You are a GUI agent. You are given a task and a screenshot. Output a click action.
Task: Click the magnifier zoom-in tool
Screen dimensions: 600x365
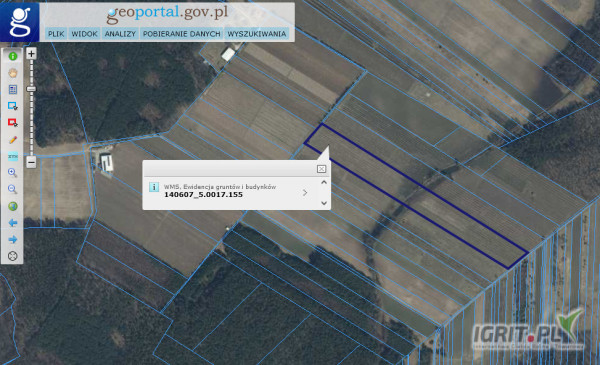13,173
